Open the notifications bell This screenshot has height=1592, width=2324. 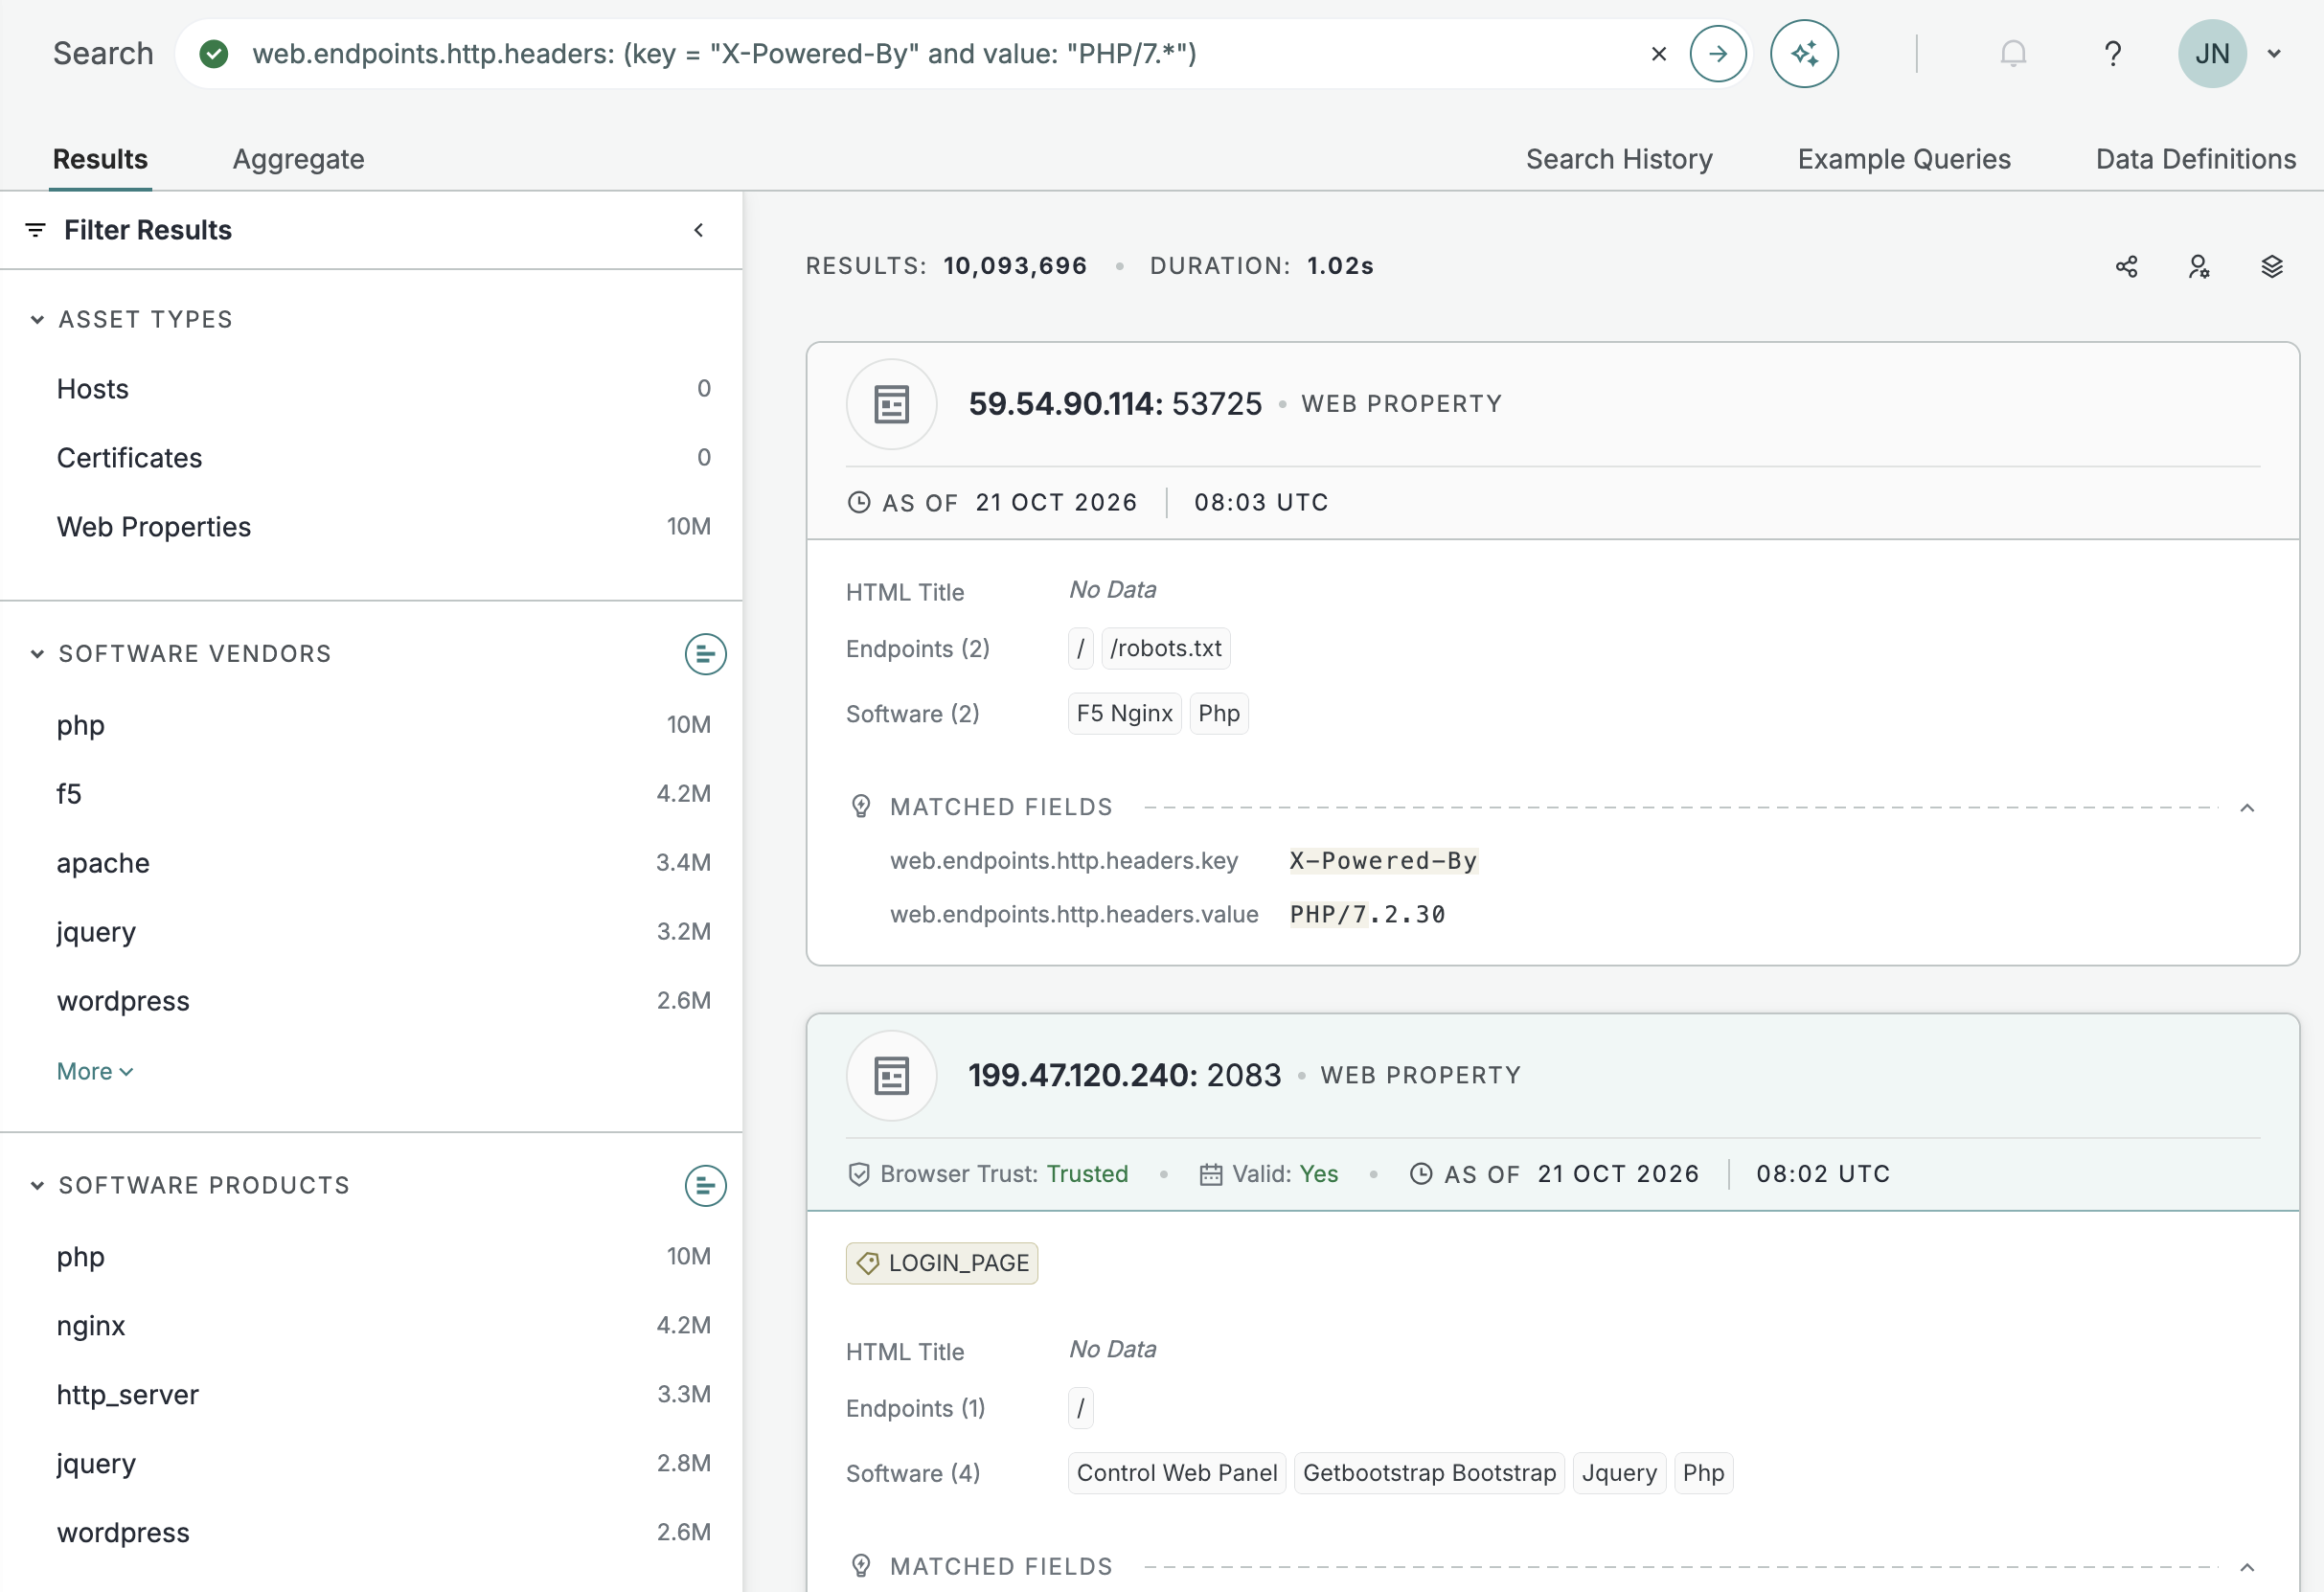point(2013,54)
